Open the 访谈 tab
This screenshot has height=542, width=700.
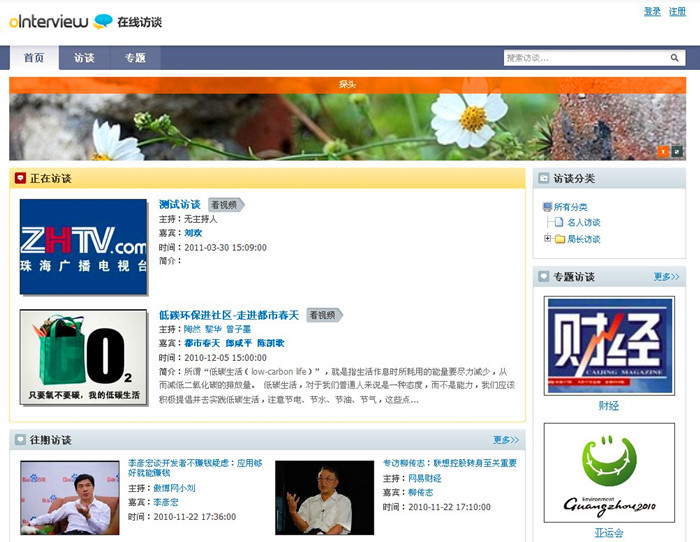tap(84, 58)
